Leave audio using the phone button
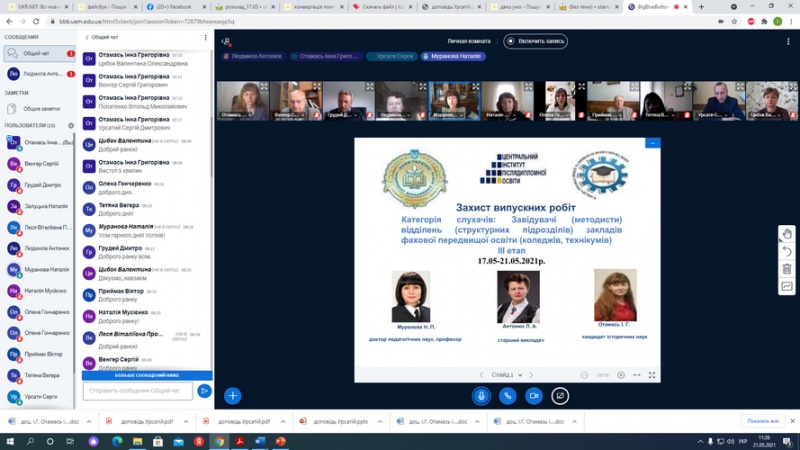 pyautogui.click(x=508, y=396)
